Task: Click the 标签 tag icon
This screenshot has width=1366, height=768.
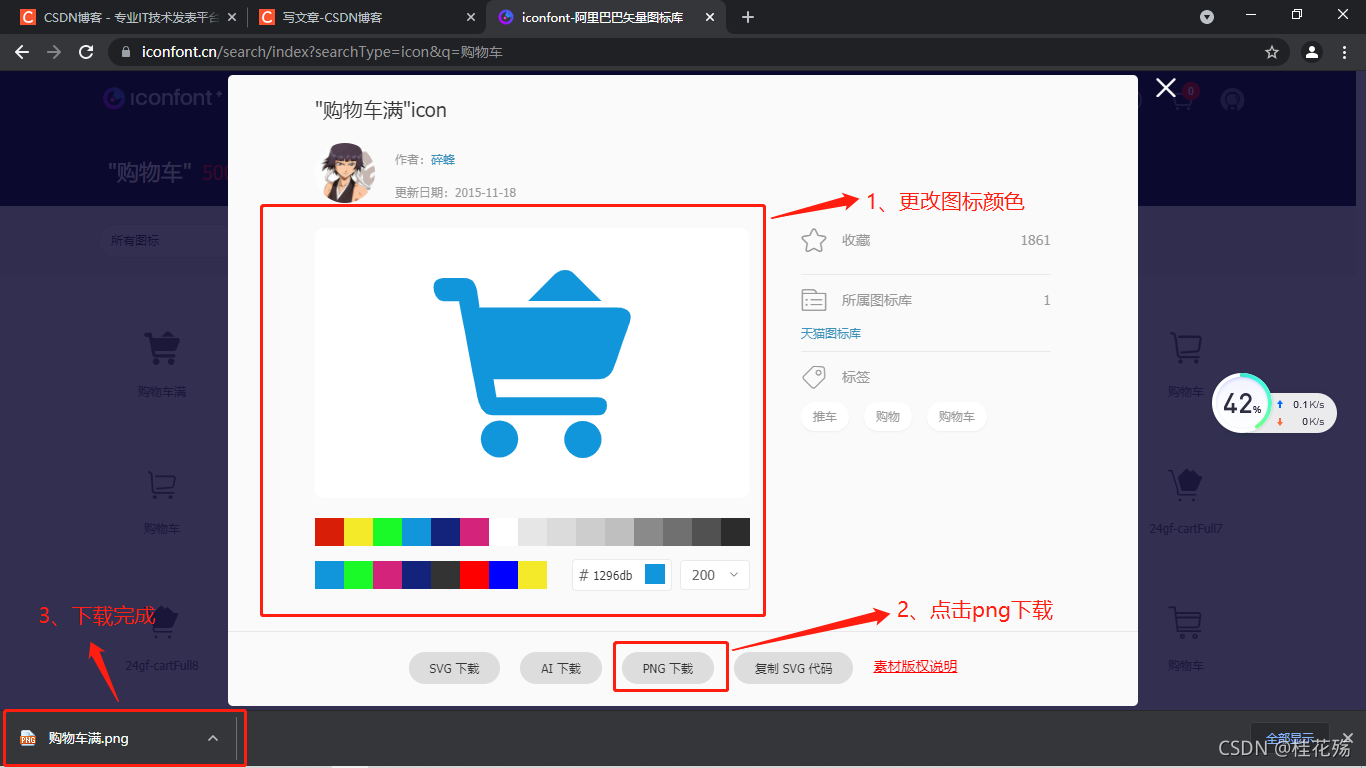Action: click(814, 377)
